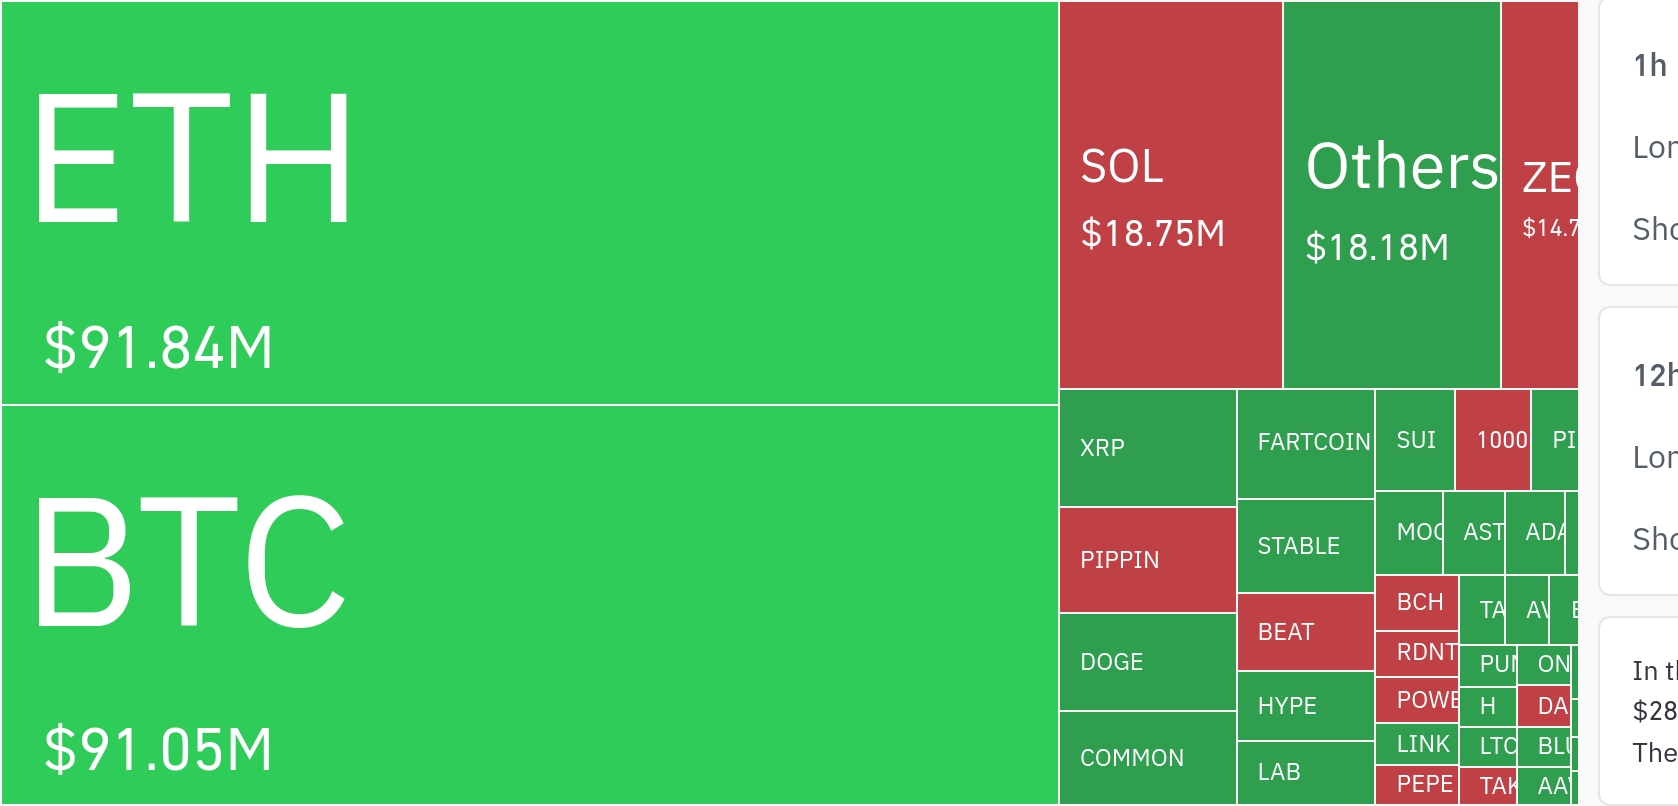
Task: Select the red RDNT cell
Action: pyautogui.click(x=1417, y=653)
